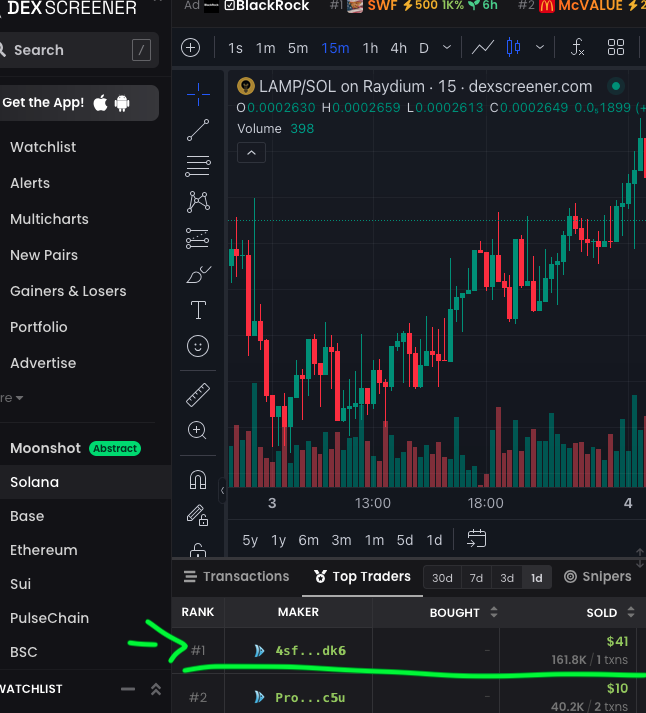Click the Search input field
Viewport: 646px width, 713px height.
(x=77, y=50)
